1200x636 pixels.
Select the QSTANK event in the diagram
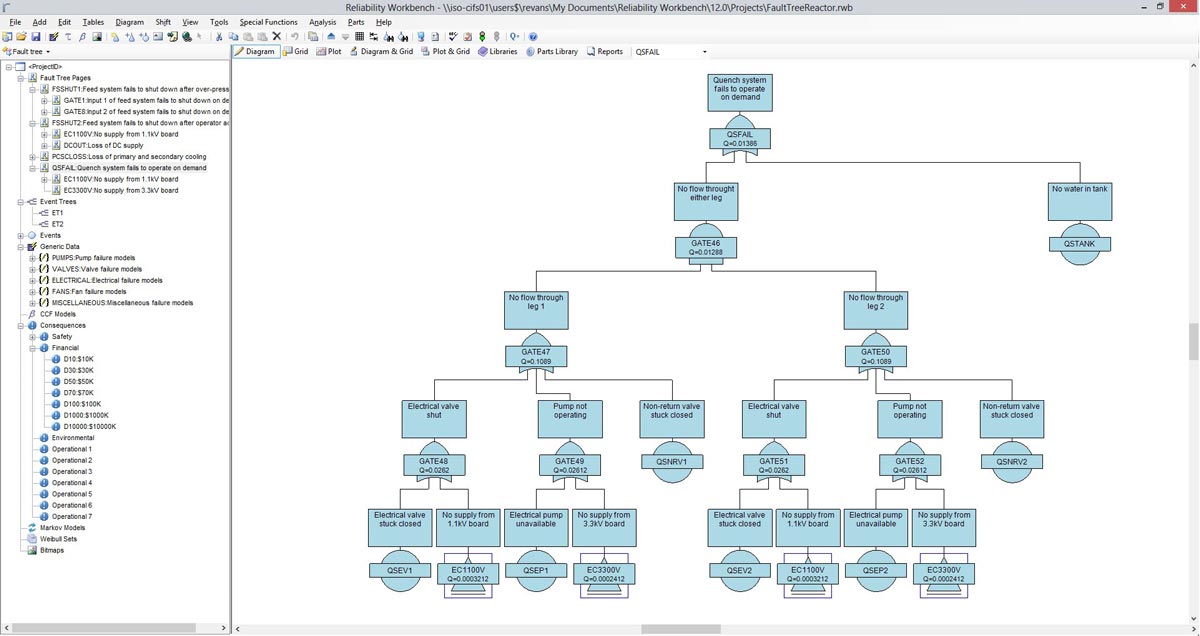pyautogui.click(x=1079, y=243)
